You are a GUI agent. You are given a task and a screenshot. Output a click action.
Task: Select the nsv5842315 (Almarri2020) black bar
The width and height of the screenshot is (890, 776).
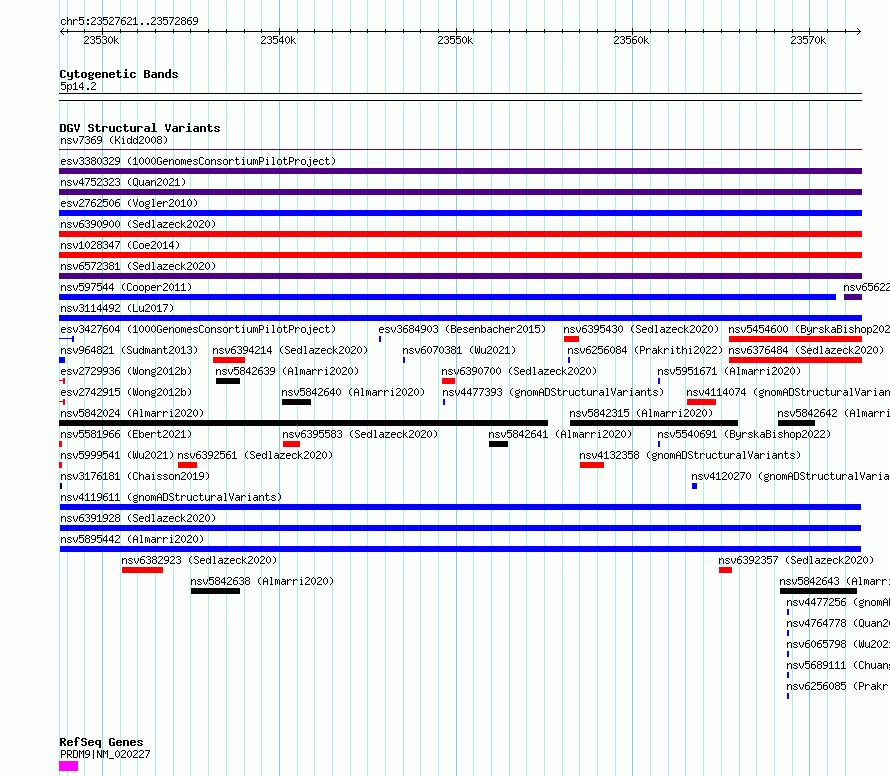coord(654,423)
